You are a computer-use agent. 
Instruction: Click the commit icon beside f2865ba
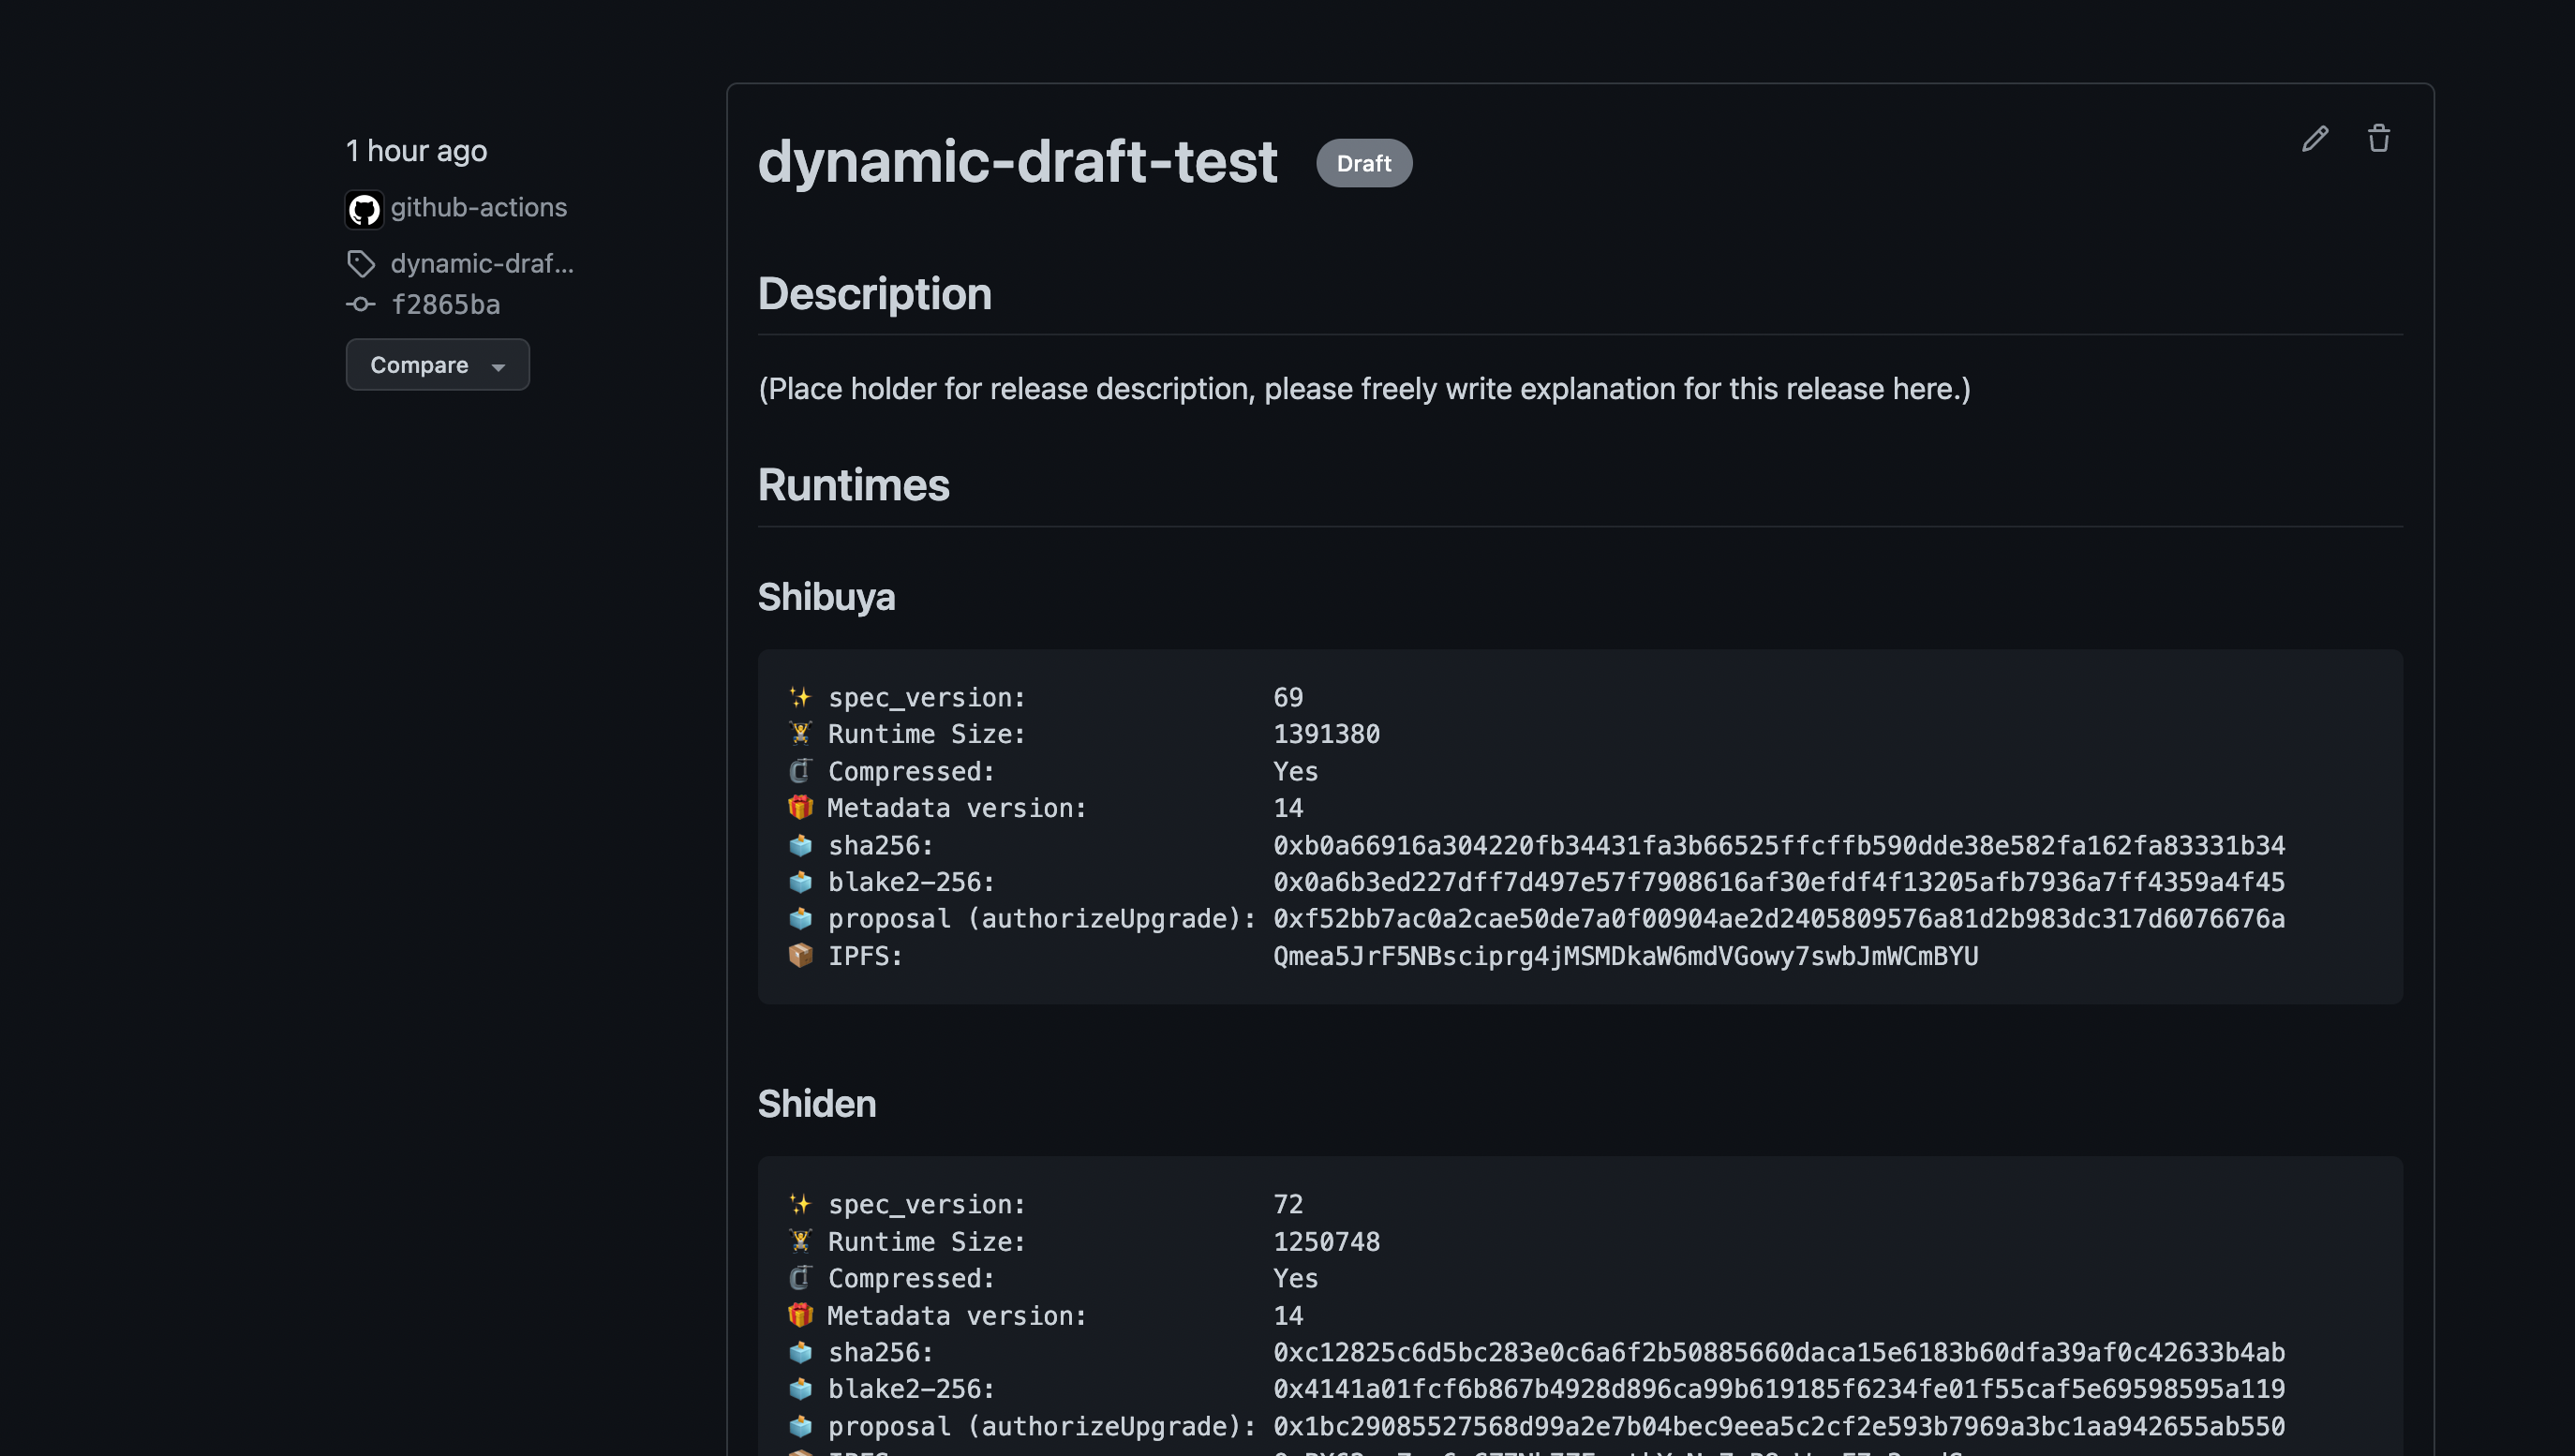coord(361,304)
